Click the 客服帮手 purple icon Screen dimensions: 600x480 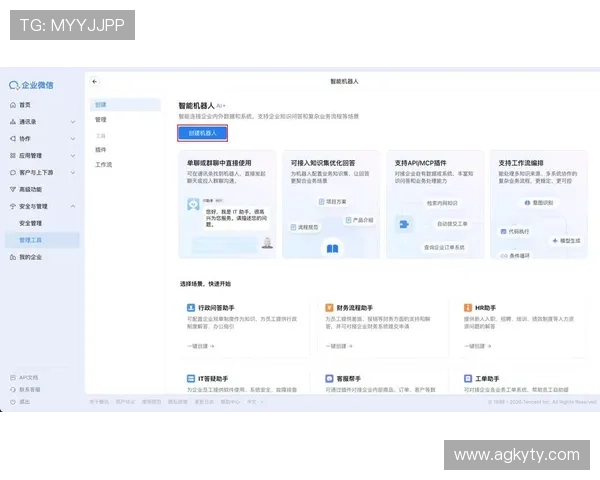329,379
